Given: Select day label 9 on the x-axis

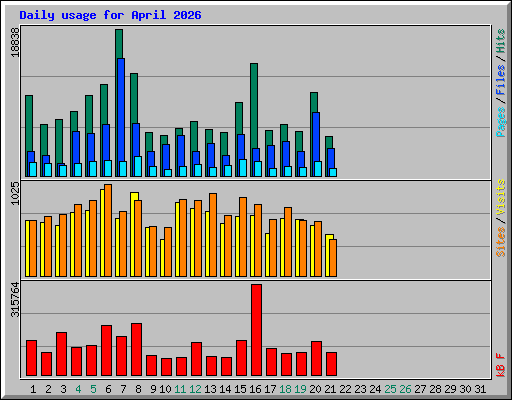Looking at the screenshot, I should point(153,389).
